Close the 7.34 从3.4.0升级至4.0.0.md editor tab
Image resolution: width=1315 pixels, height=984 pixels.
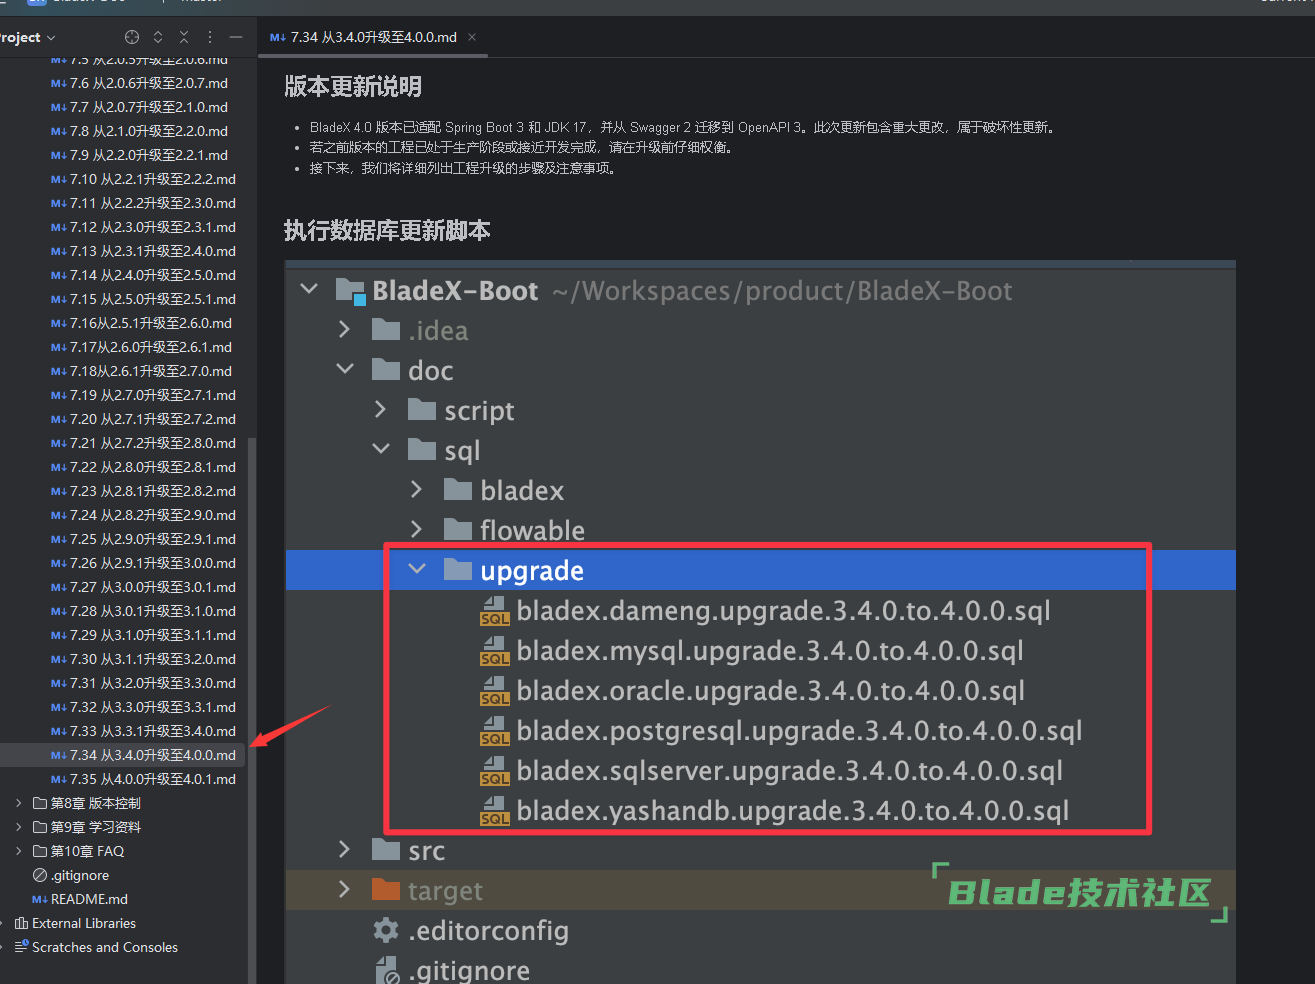[x=472, y=37]
